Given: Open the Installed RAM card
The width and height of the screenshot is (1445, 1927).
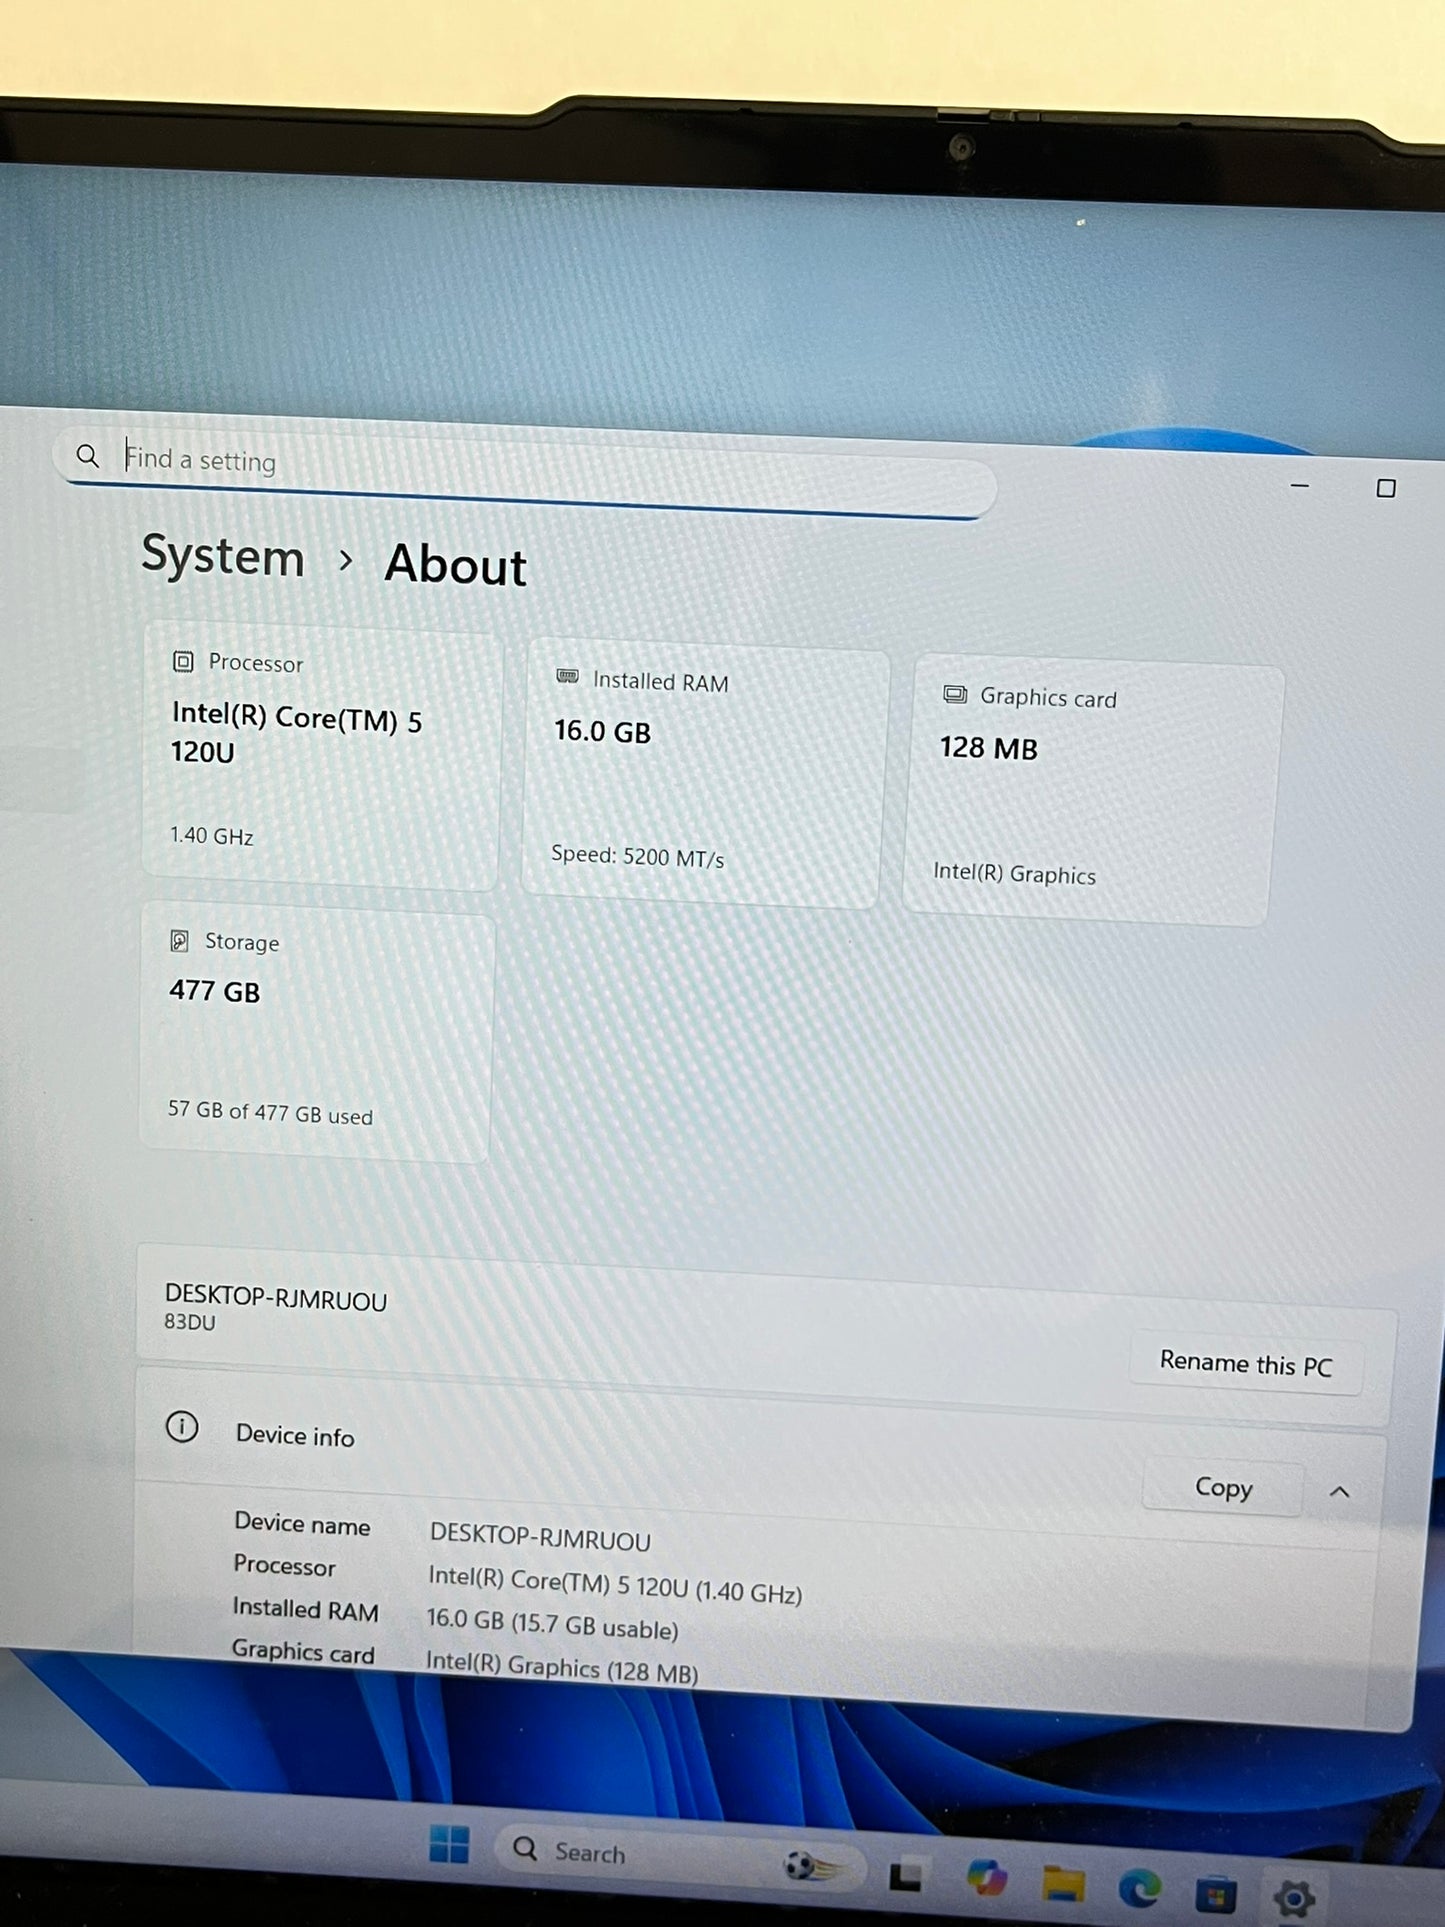Looking at the screenshot, I should coord(704,774).
